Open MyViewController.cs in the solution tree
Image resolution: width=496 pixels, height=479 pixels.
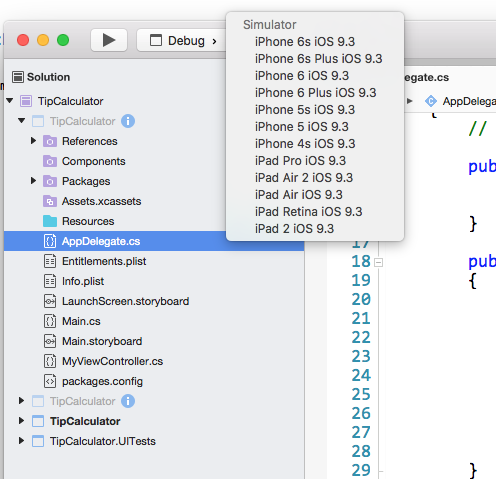coord(112,361)
